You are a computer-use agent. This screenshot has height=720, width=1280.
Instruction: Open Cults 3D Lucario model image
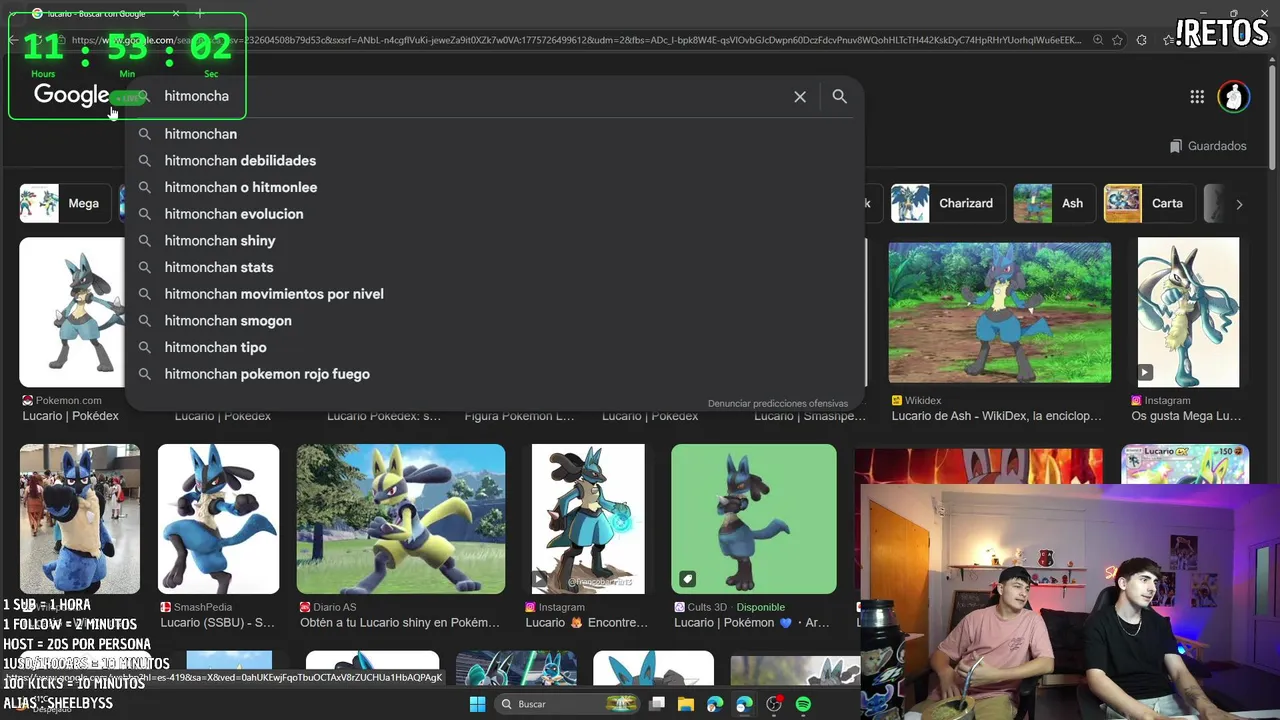coord(754,519)
